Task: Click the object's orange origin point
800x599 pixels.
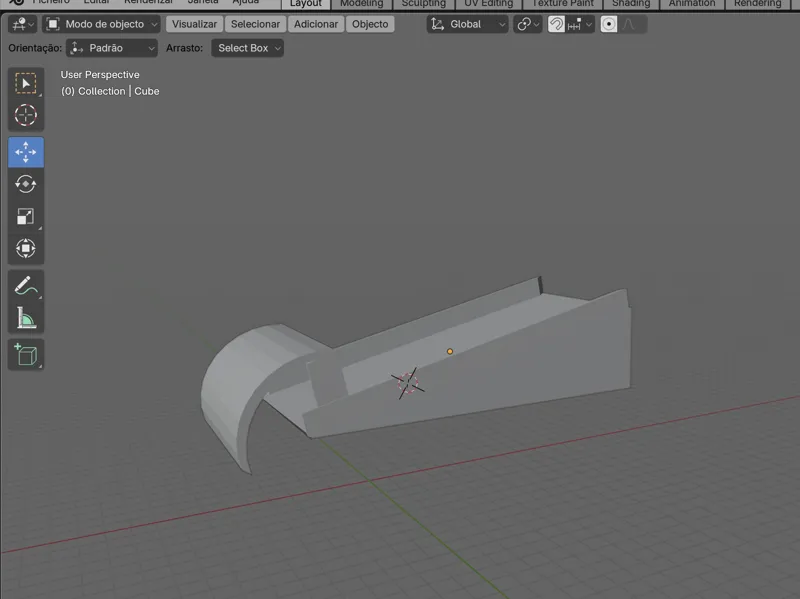Action: [449, 352]
